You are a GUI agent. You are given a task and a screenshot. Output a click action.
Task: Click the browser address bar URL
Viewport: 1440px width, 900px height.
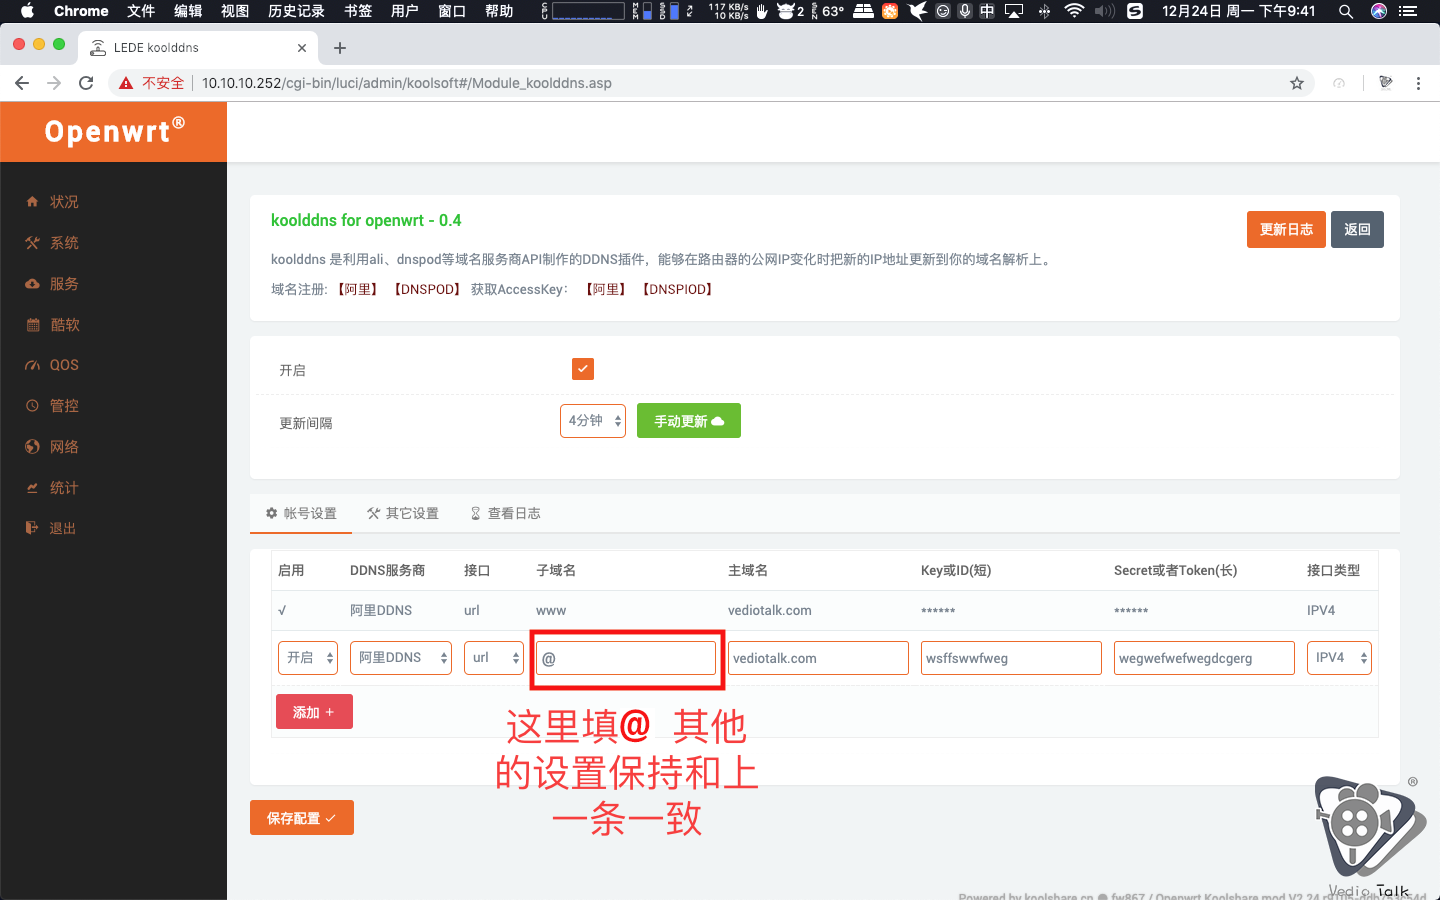407,83
